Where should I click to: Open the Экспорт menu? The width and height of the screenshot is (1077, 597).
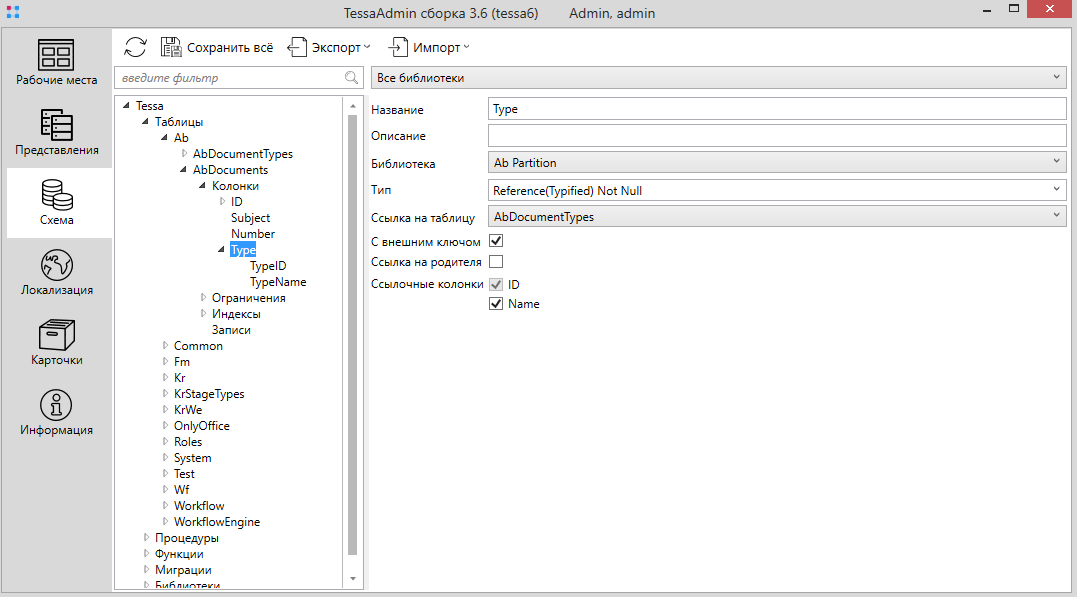tap(330, 48)
